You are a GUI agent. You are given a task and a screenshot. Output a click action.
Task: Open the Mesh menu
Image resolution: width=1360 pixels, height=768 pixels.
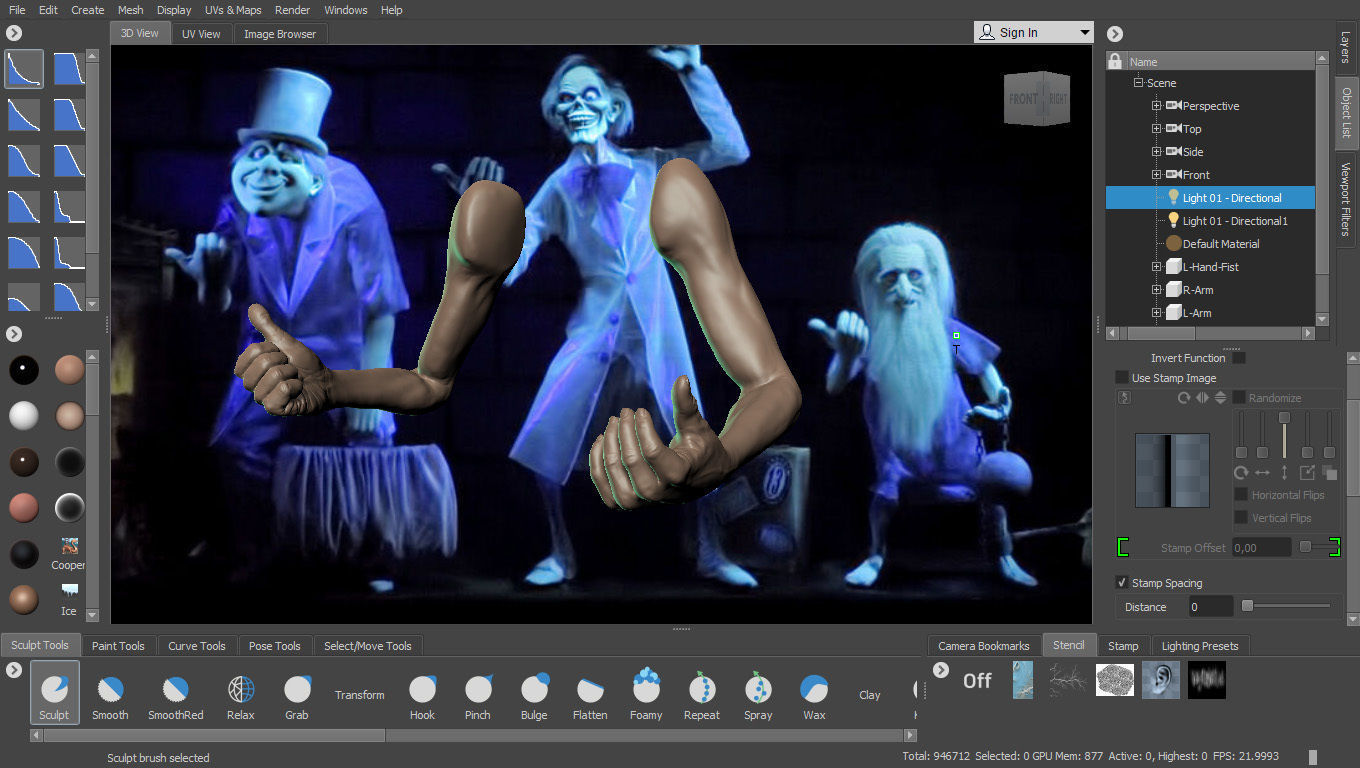[131, 10]
